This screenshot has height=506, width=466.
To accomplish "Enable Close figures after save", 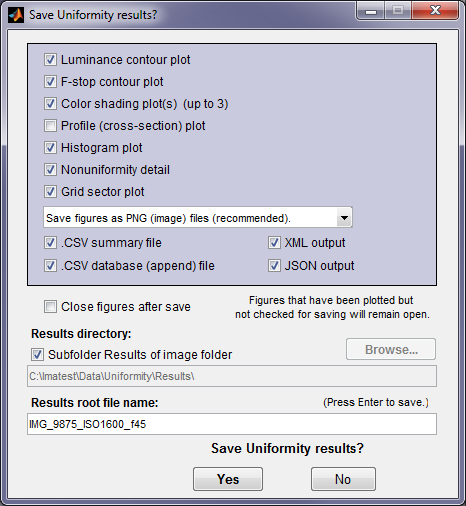I will click(x=50, y=307).
